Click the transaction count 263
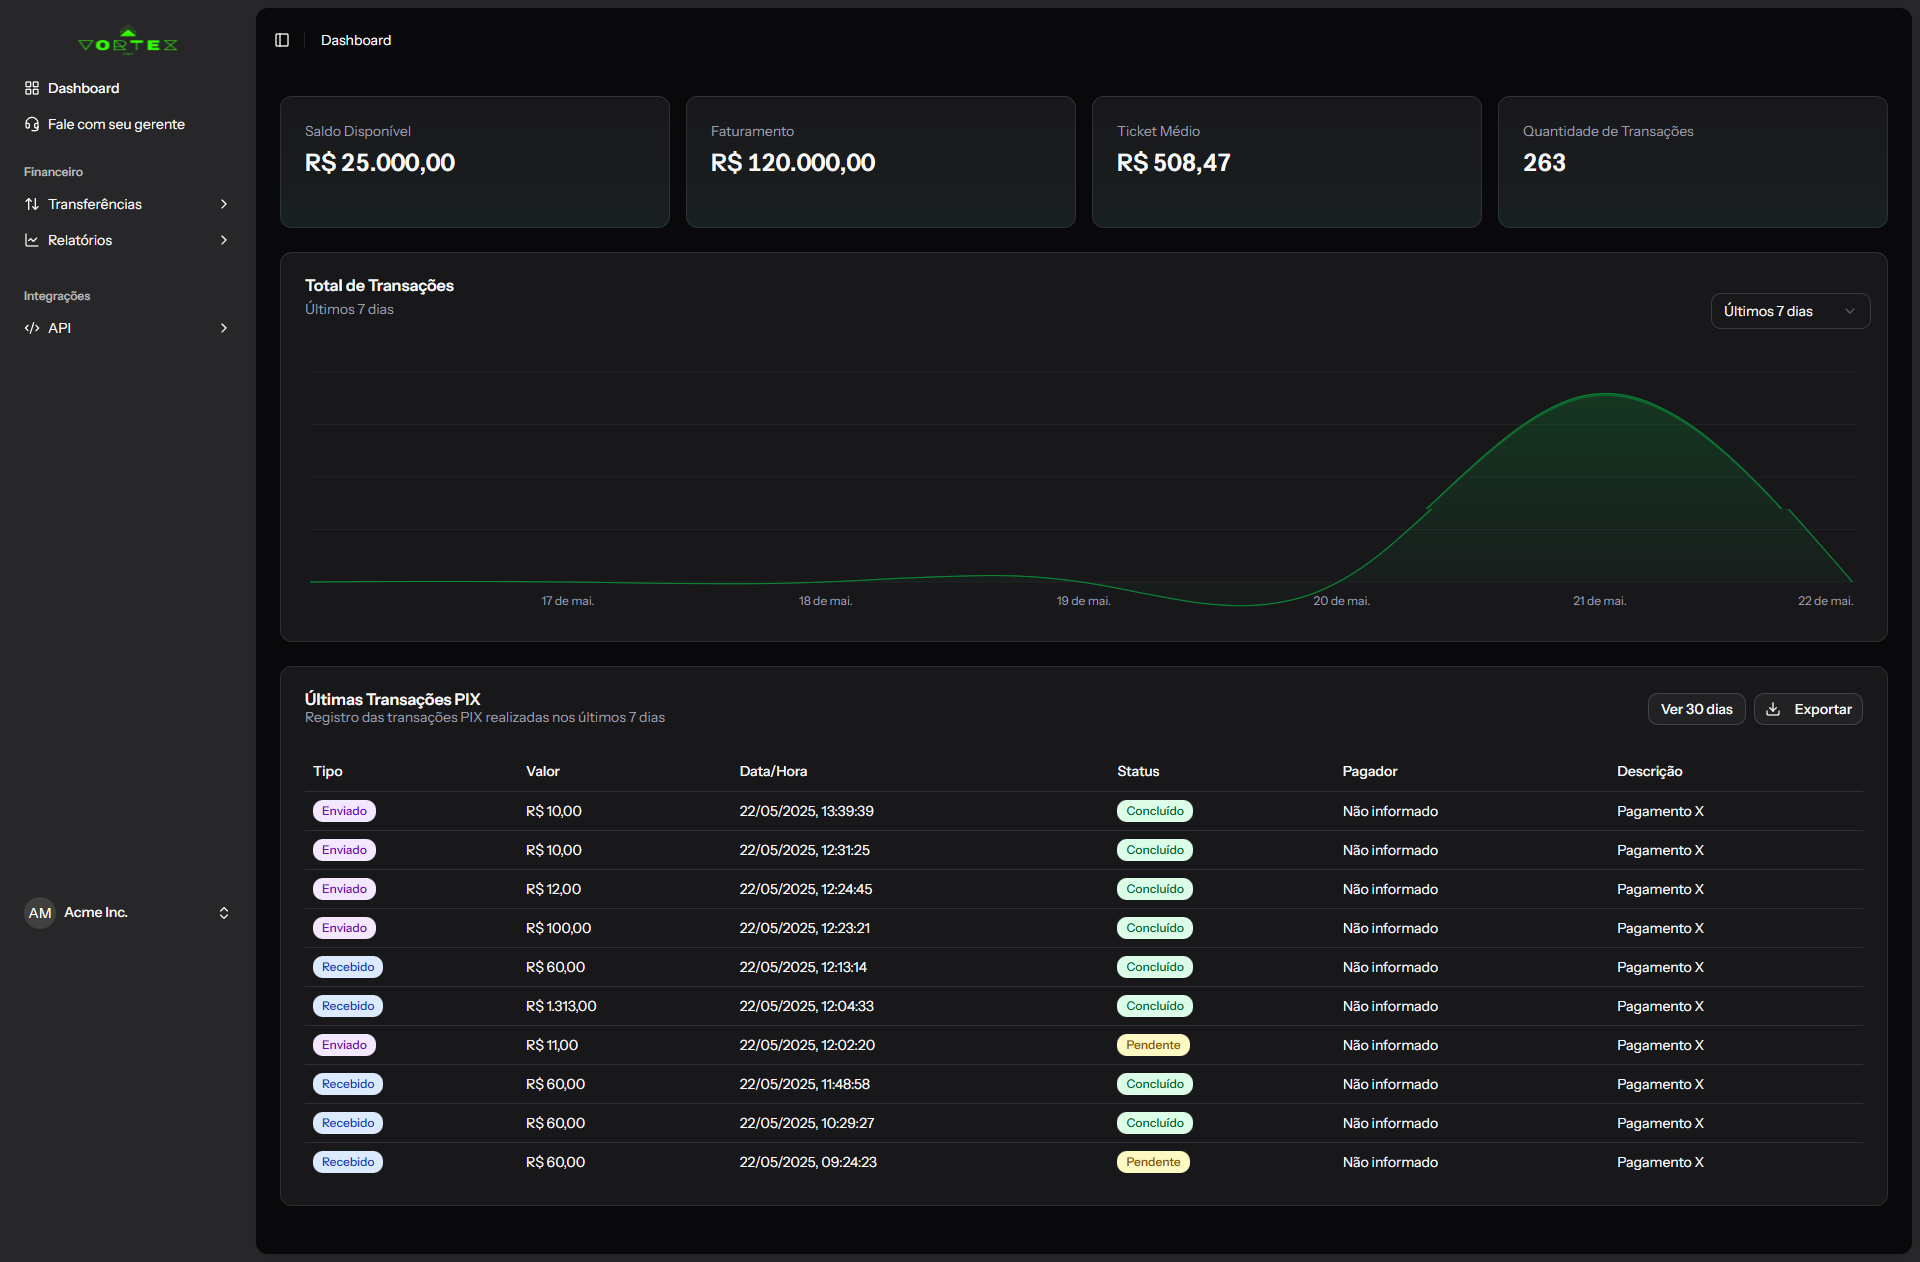Image resolution: width=1920 pixels, height=1262 pixels. (x=1544, y=163)
